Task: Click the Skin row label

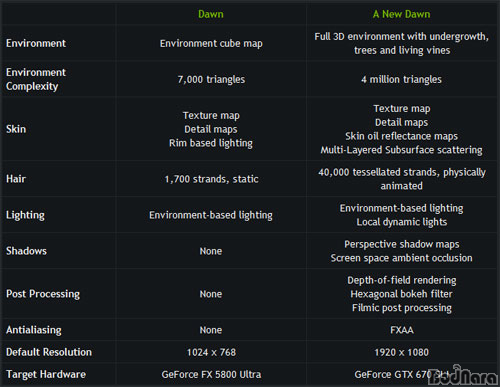Action: click(16, 129)
